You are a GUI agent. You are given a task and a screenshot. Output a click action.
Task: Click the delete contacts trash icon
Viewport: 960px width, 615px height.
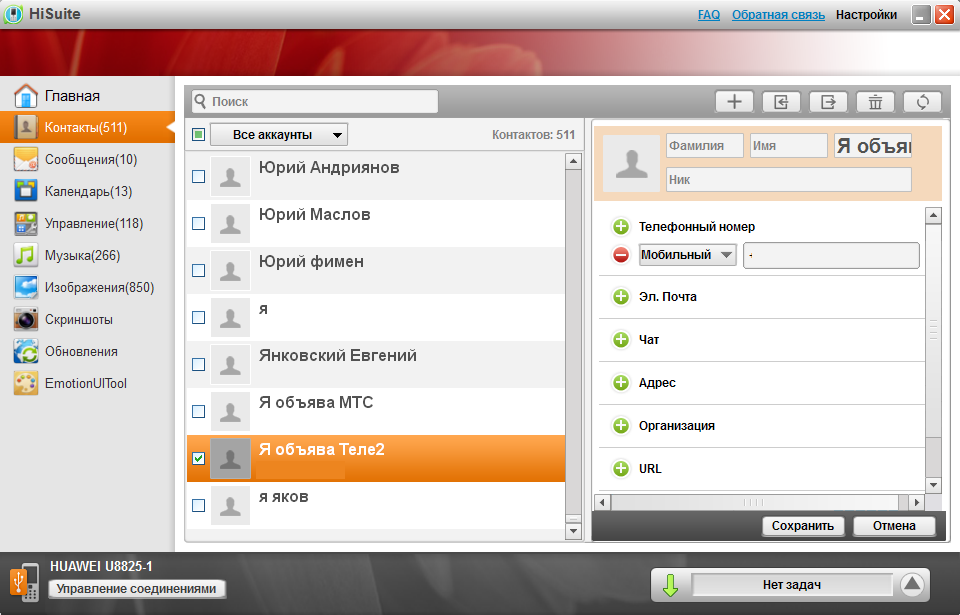click(x=876, y=102)
